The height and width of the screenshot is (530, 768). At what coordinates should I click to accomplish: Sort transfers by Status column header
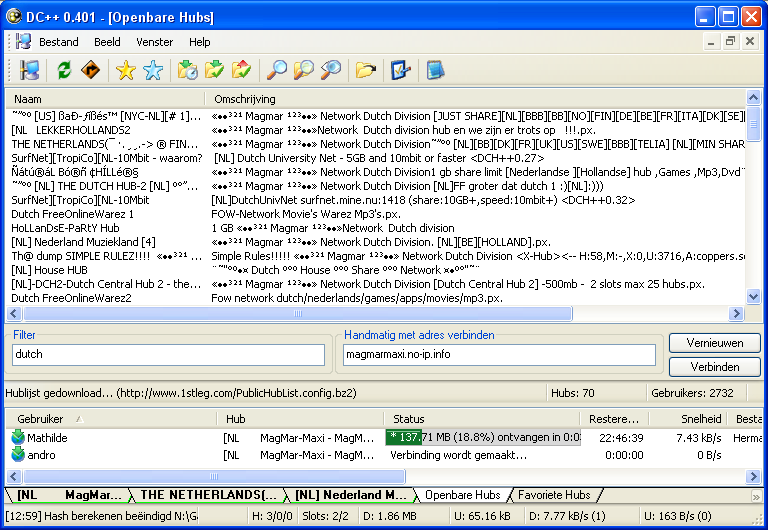[481, 419]
